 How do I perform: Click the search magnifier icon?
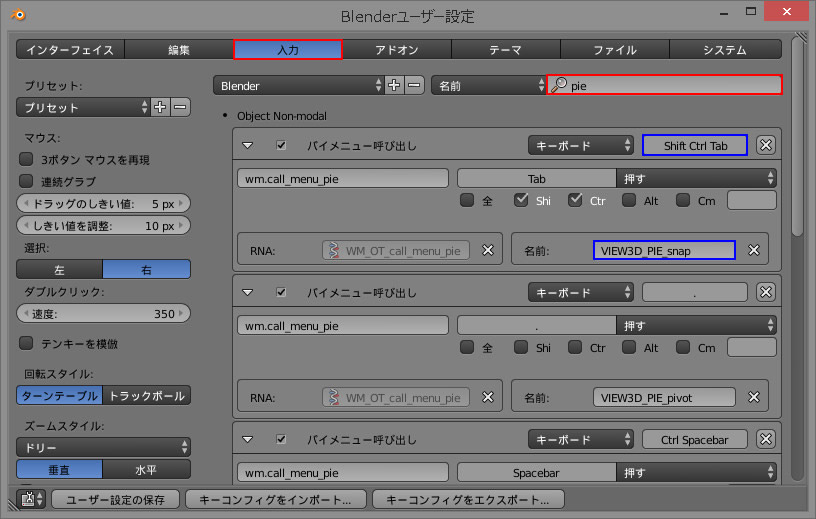pos(559,85)
